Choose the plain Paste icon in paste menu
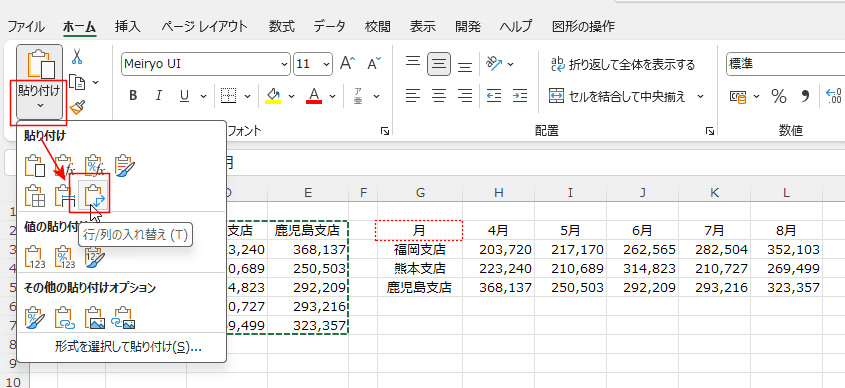The height and width of the screenshot is (388, 845). pyautogui.click(x=35, y=165)
